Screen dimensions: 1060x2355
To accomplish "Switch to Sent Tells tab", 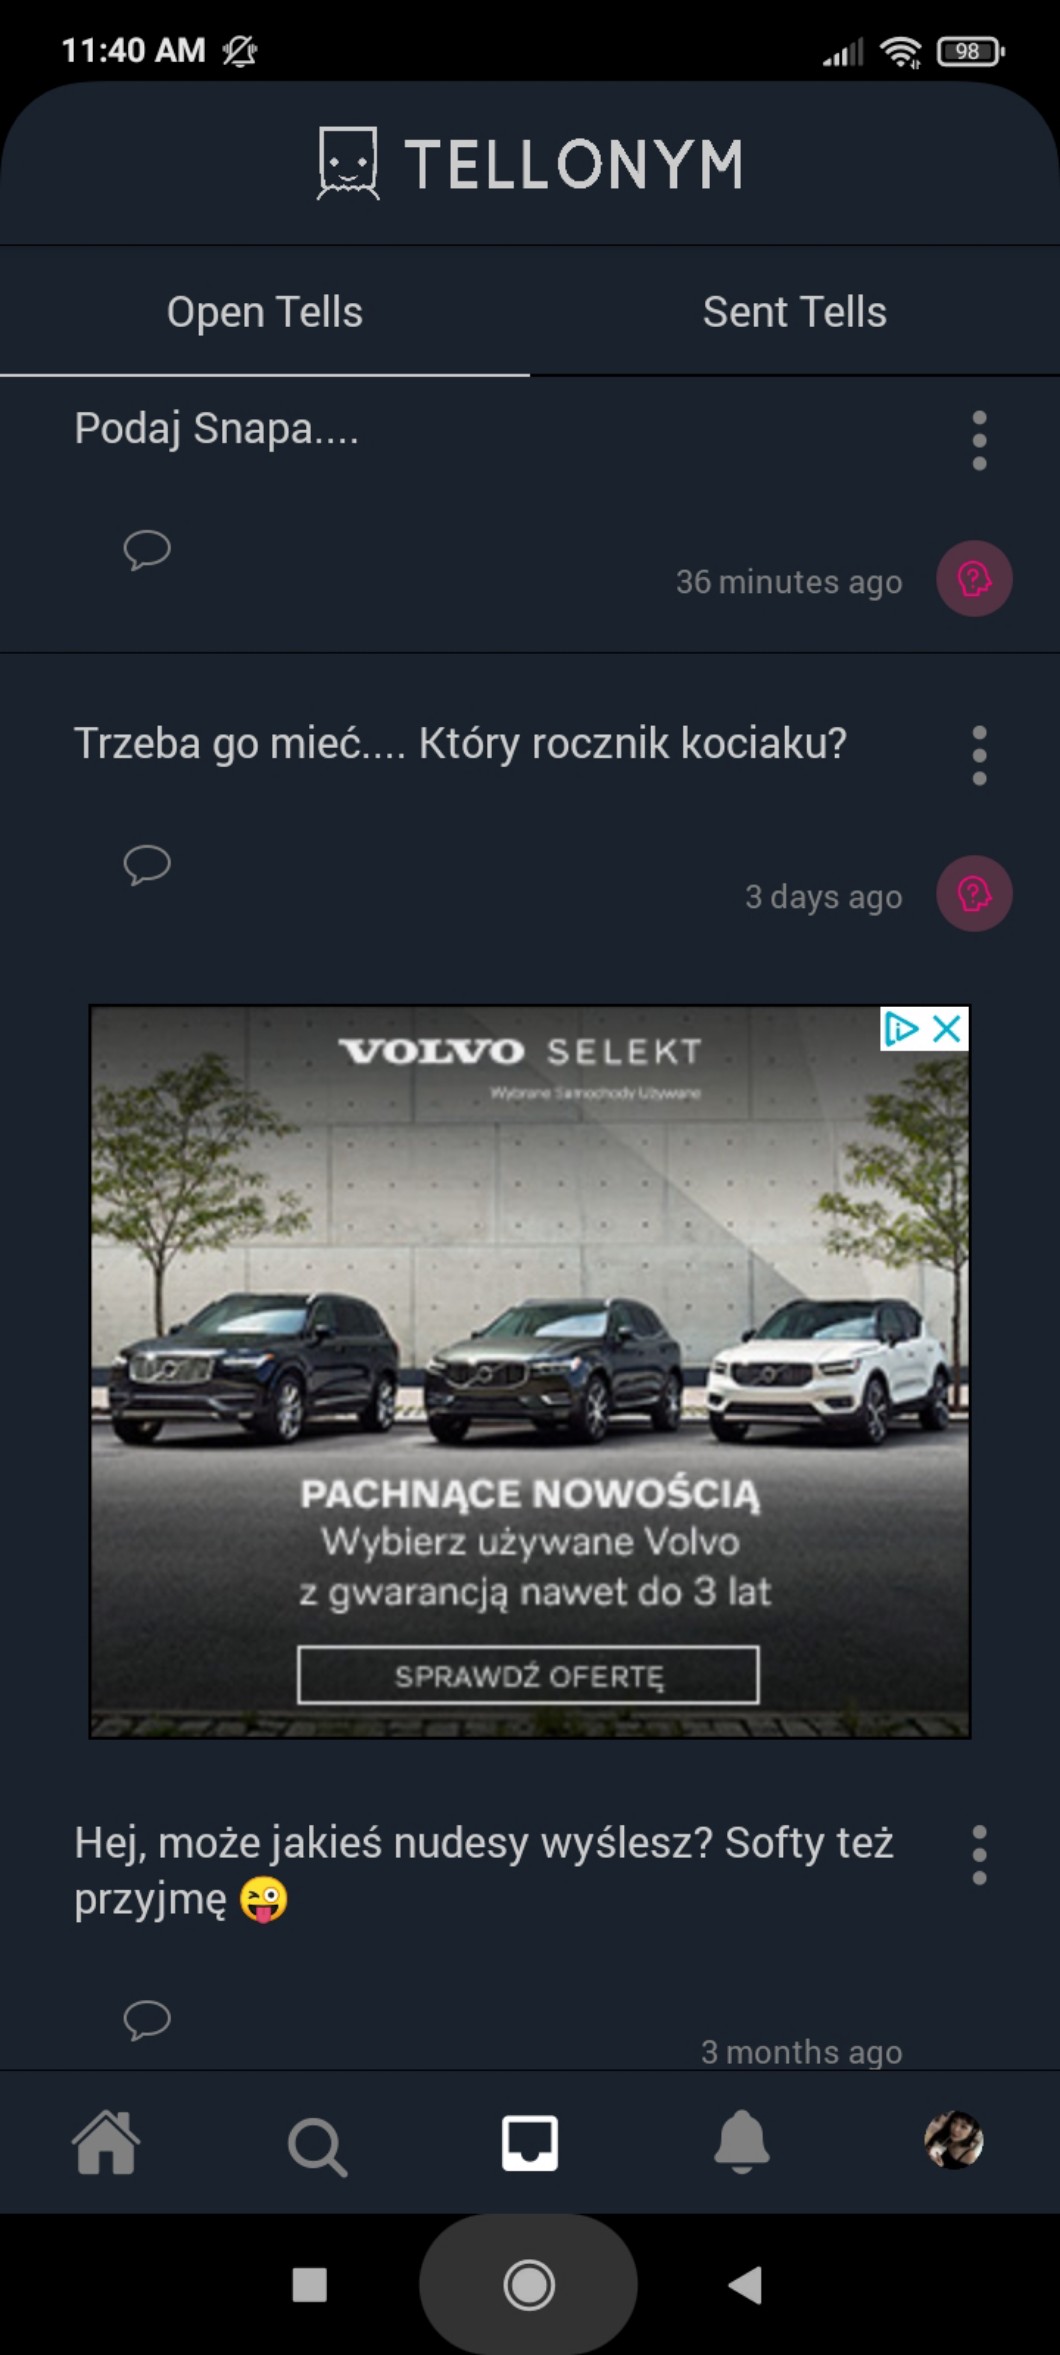I will click(795, 312).
